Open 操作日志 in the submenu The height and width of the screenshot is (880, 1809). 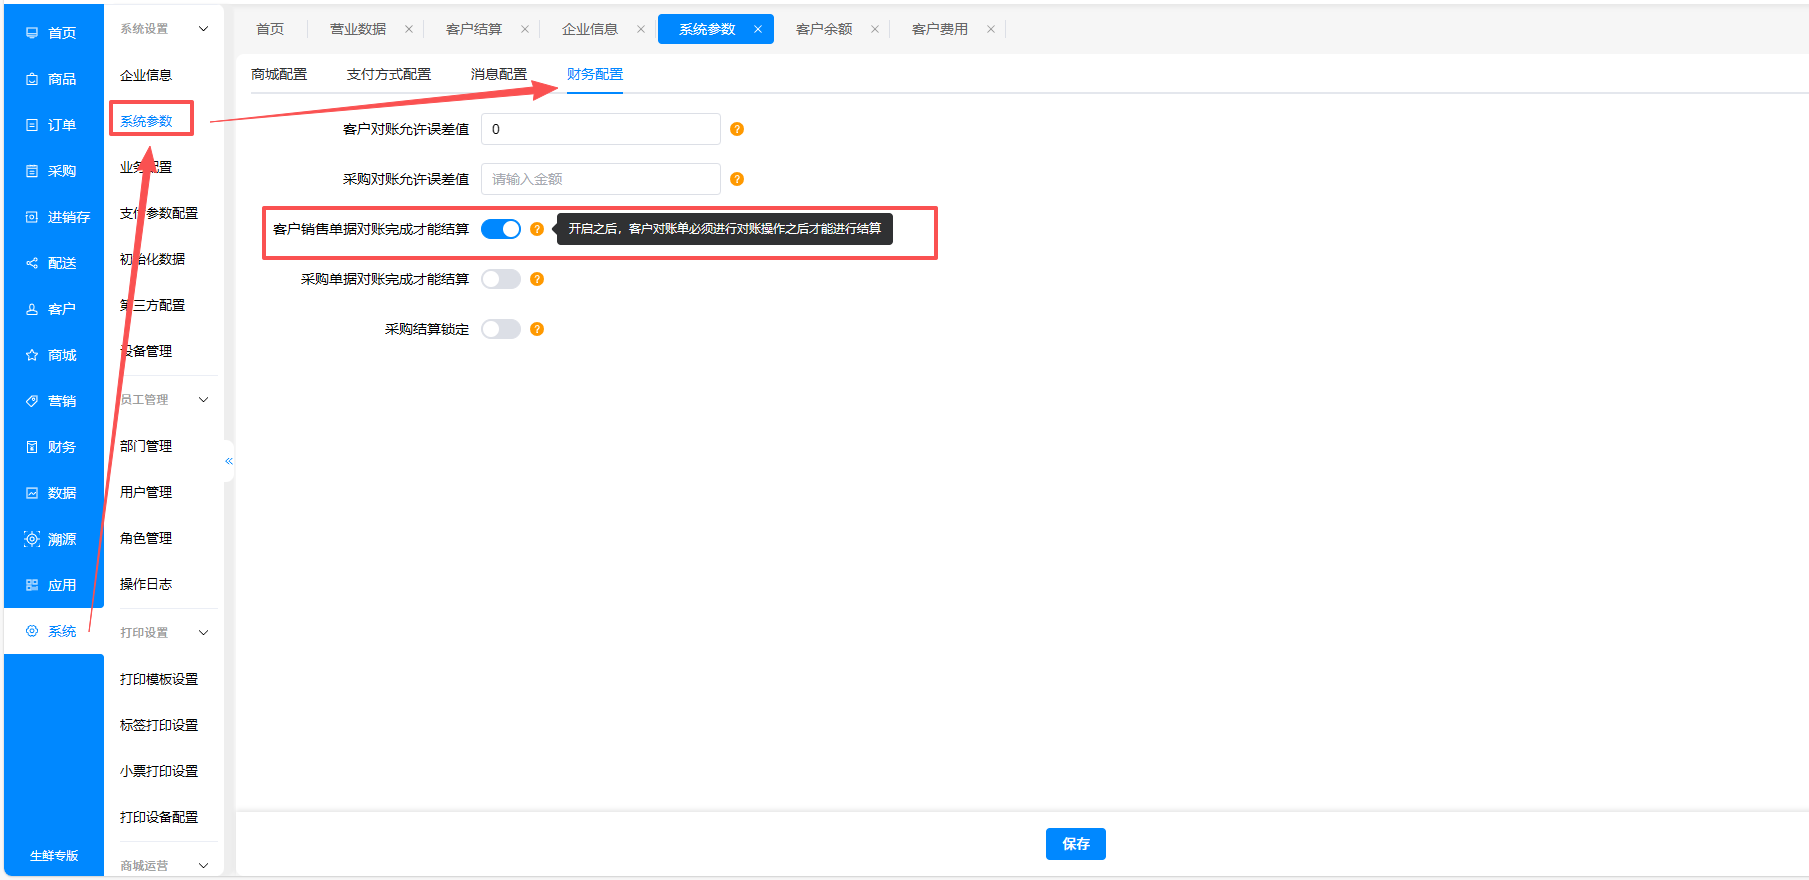pyautogui.click(x=146, y=584)
